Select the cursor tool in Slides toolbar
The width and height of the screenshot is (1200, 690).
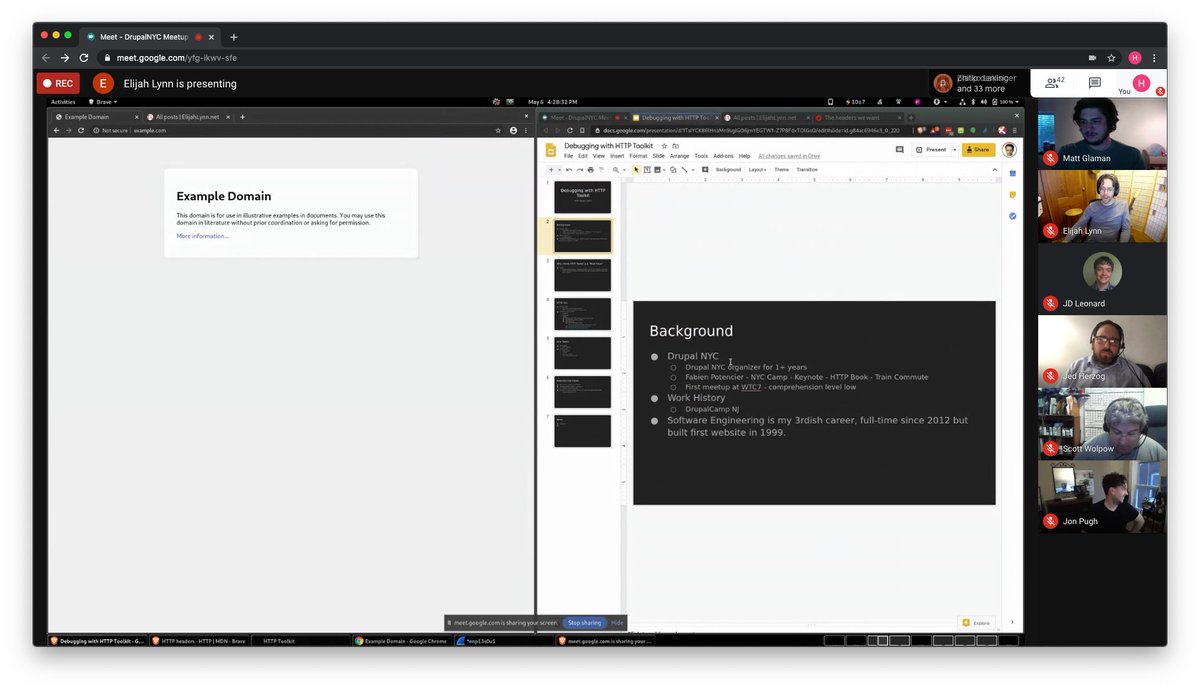[636, 170]
